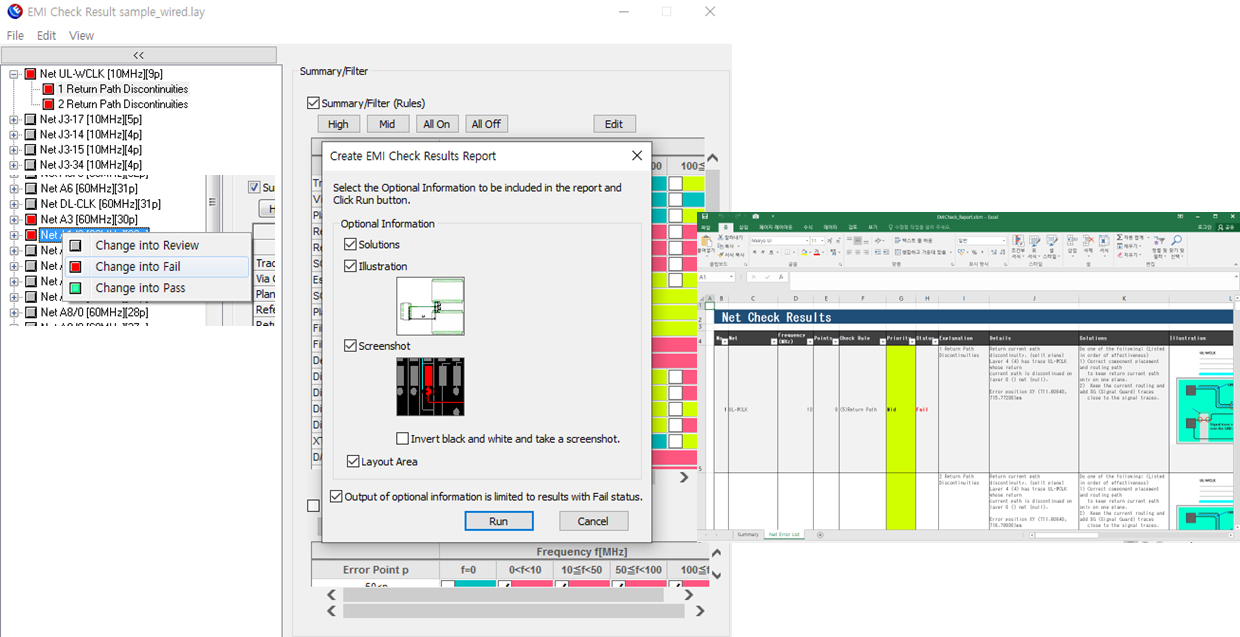
Task: Click the camera icon in Excel quick access toolbar
Action: click(x=755, y=216)
